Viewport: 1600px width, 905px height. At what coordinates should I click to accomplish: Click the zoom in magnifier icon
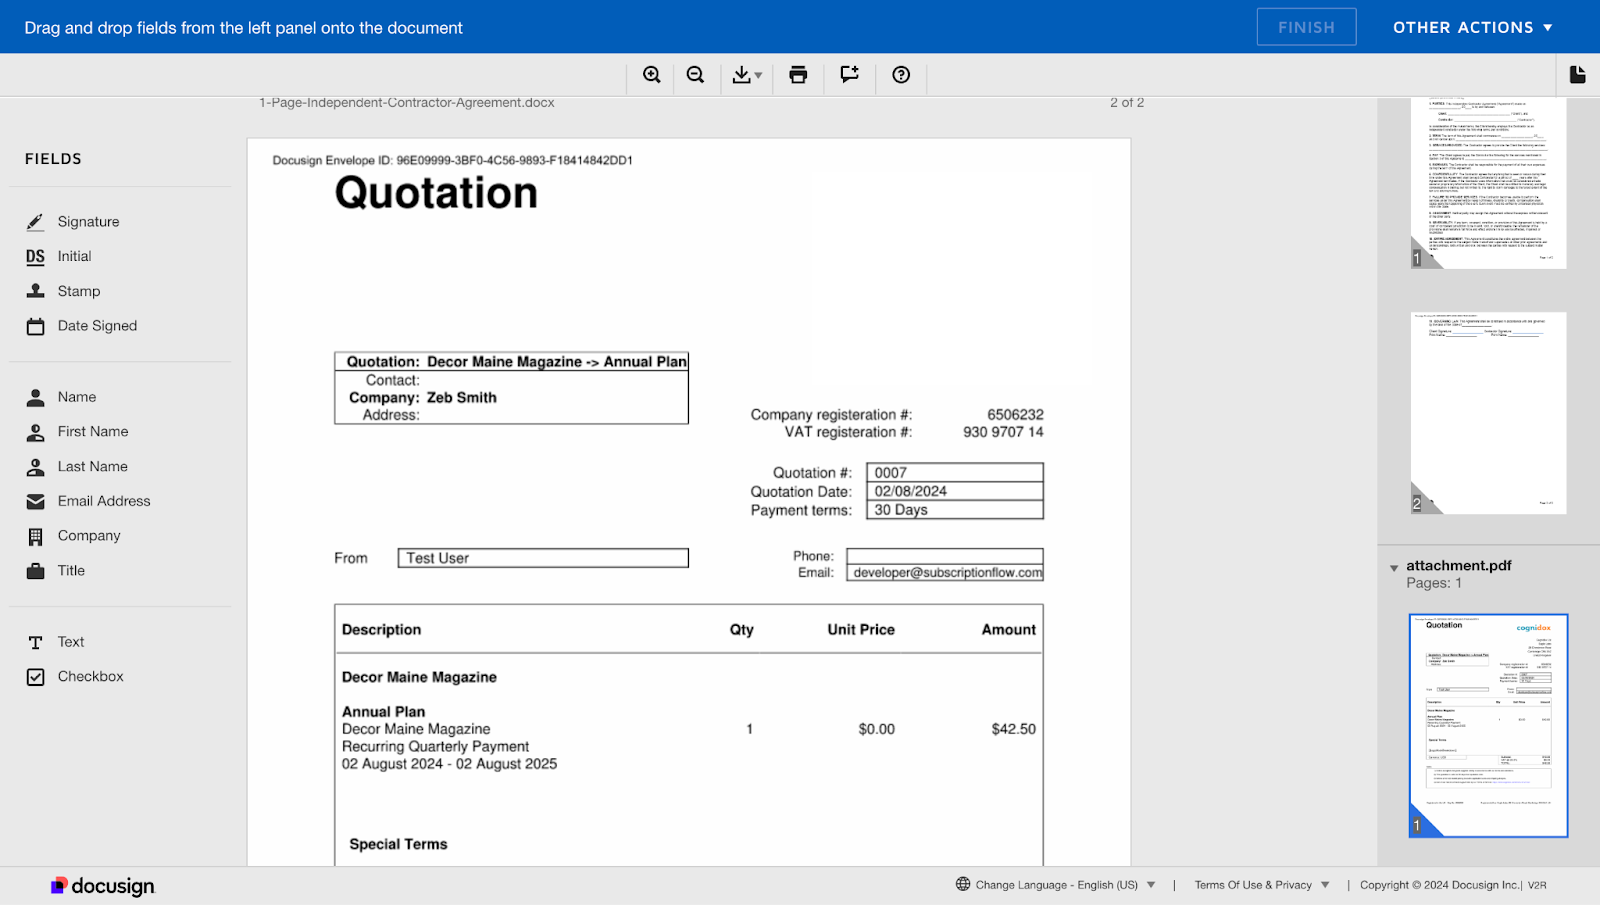tap(652, 75)
